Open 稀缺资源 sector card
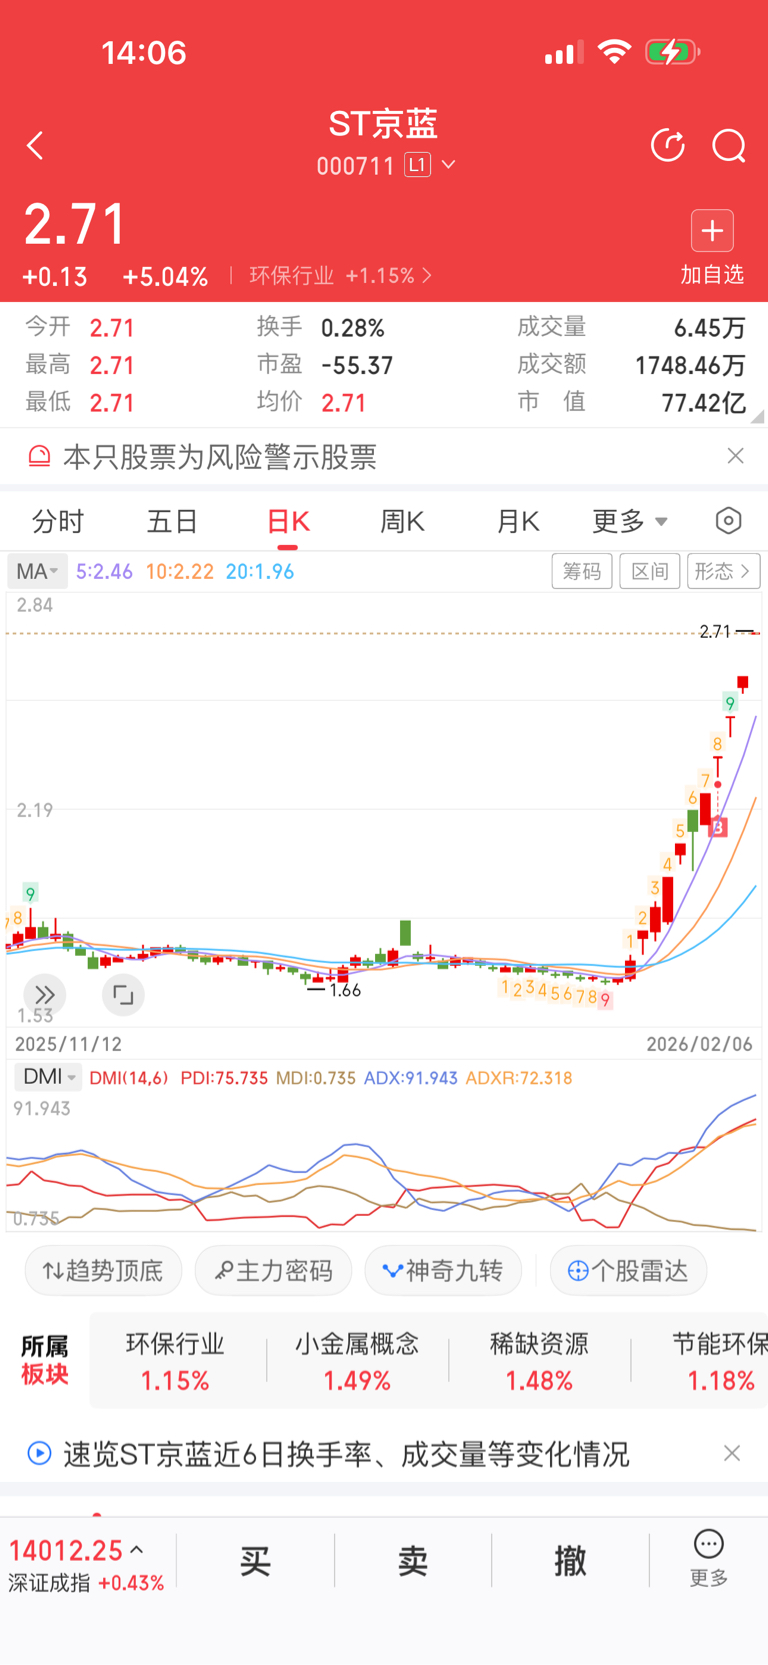 pyautogui.click(x=539, y=1362)
